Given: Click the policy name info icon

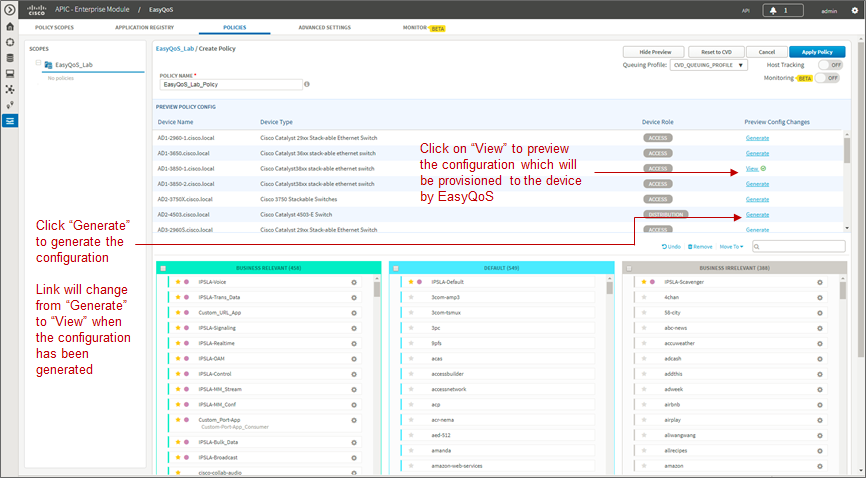Looking at the screenshot, I should click(307, 85).
